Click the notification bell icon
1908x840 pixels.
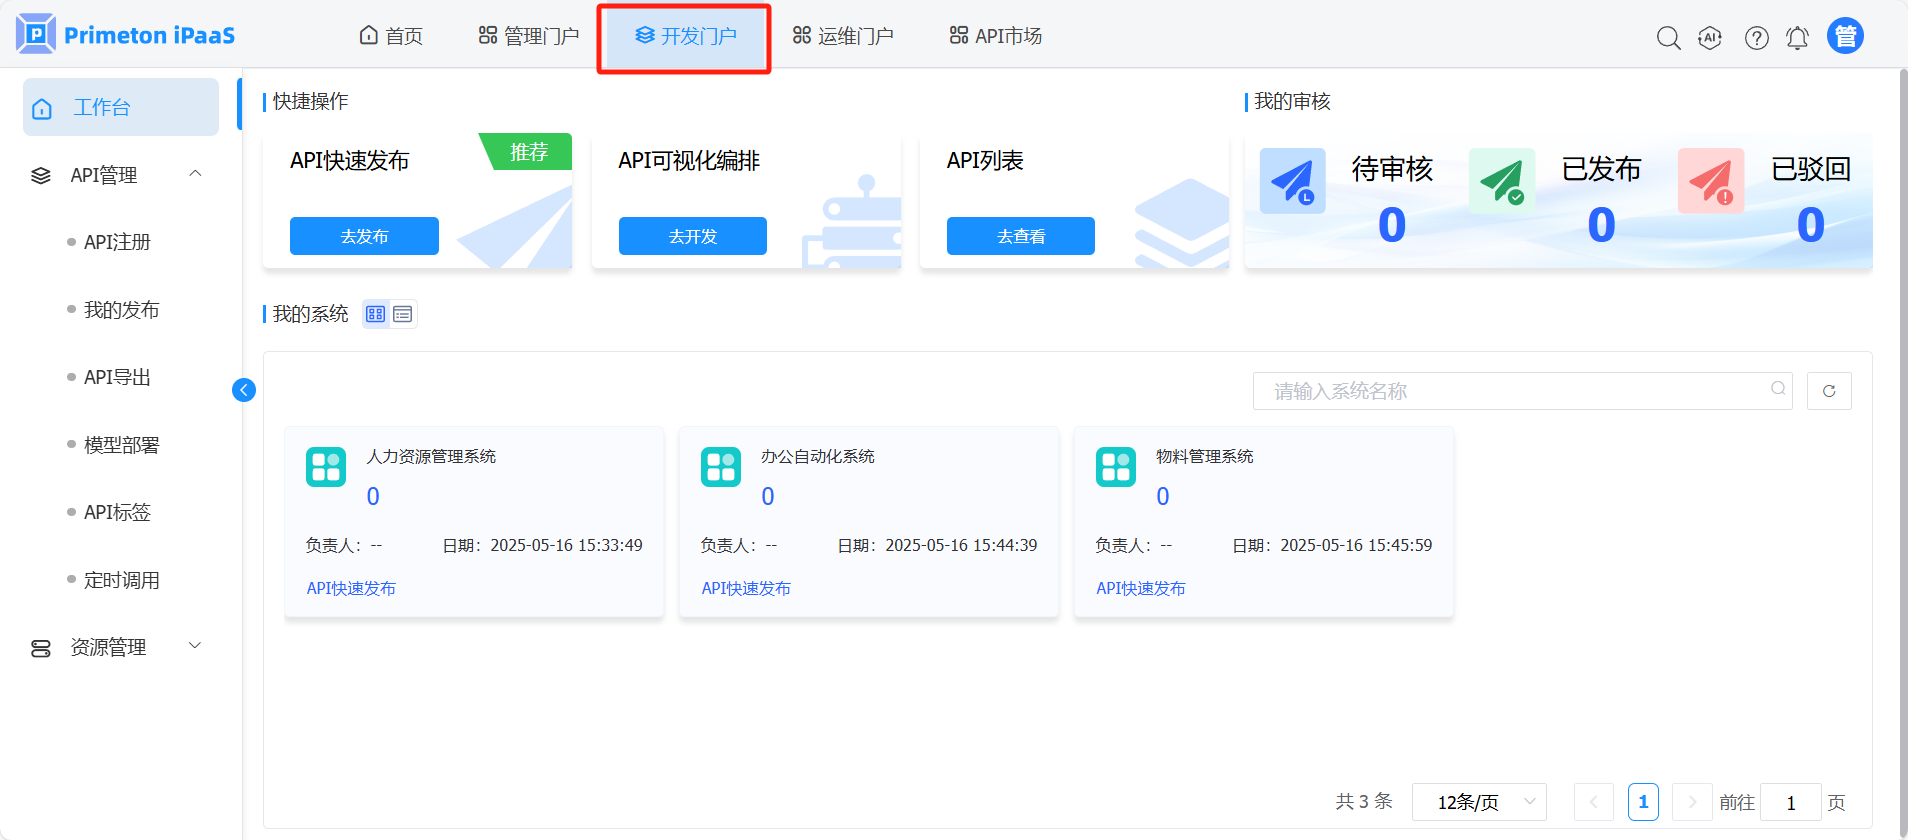(x=1797, y=38)
